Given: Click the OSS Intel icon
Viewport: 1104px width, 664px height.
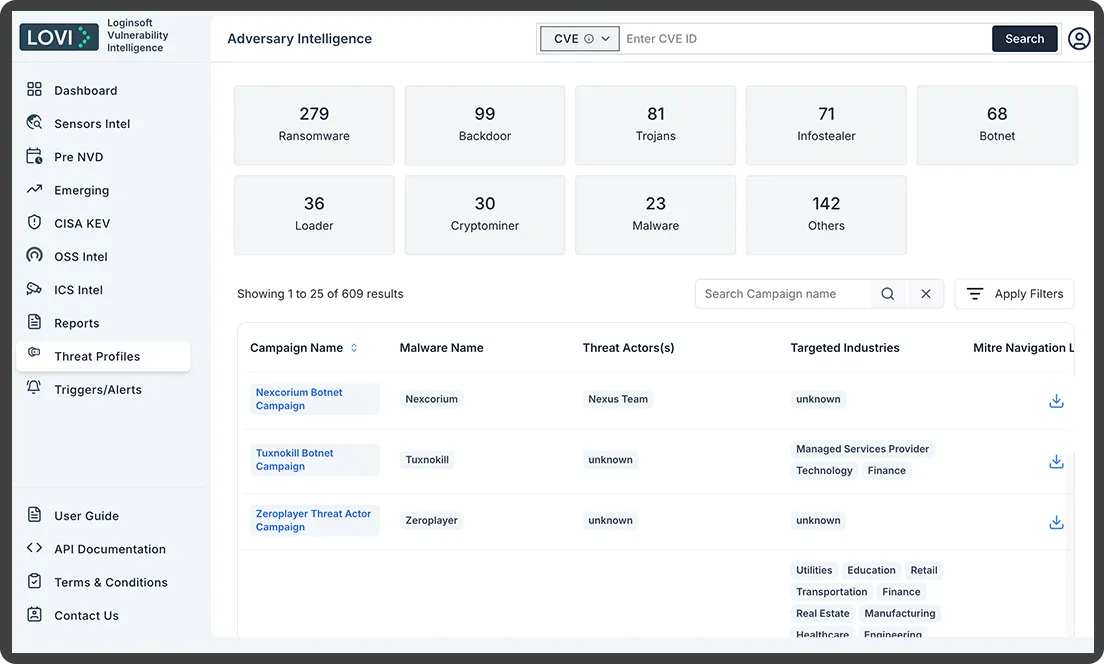Looking at the screenshot, I should 34,255.
